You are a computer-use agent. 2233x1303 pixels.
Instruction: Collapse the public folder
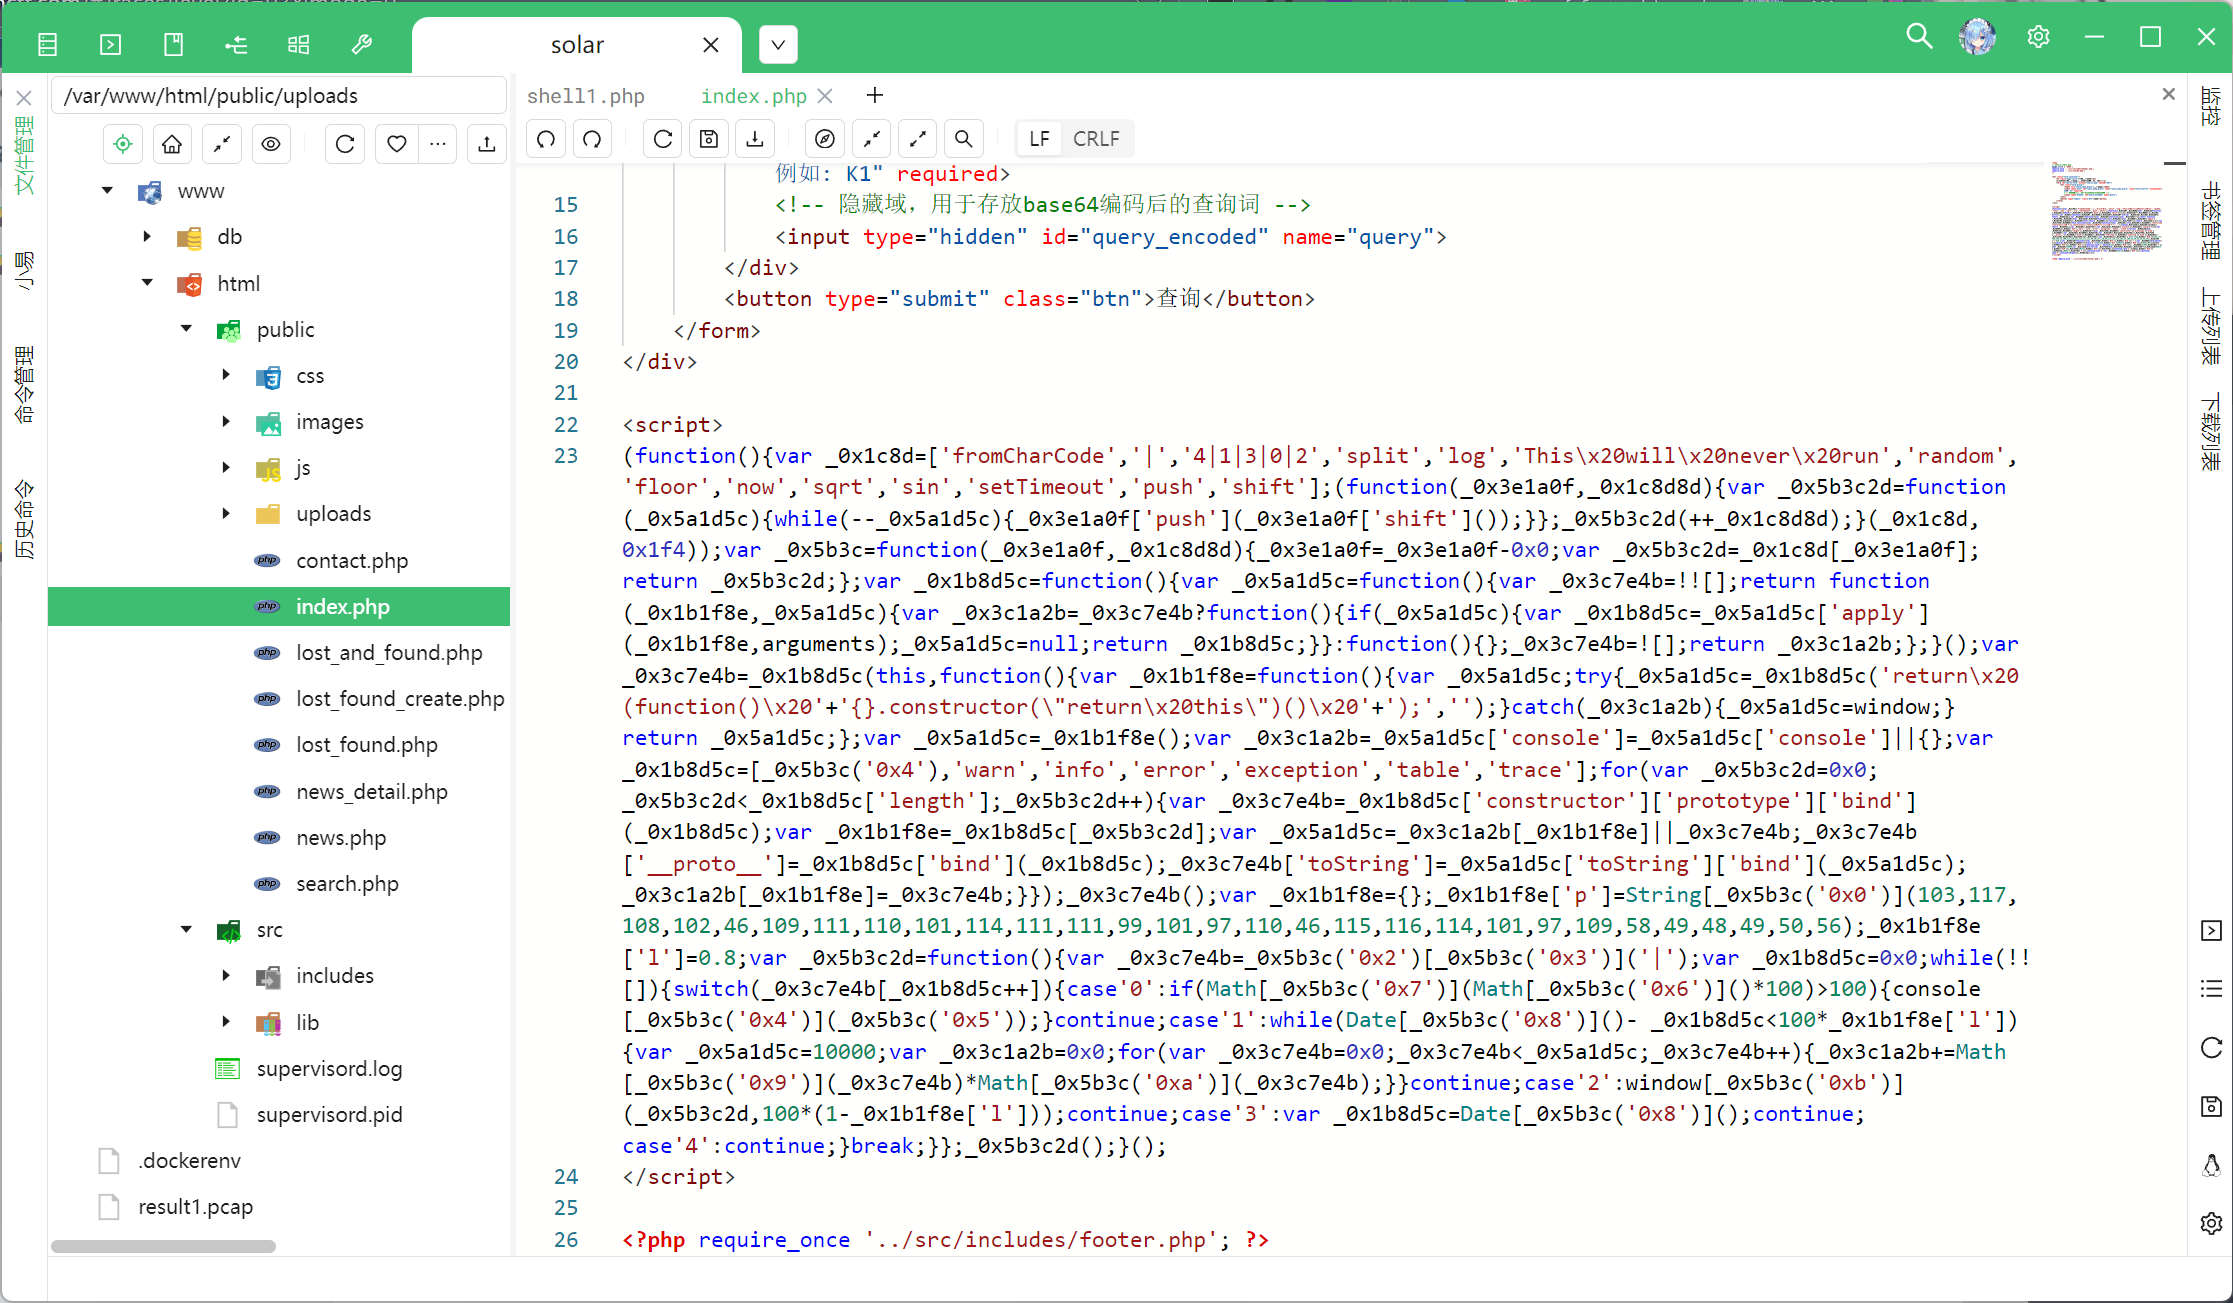click(186, 329)
